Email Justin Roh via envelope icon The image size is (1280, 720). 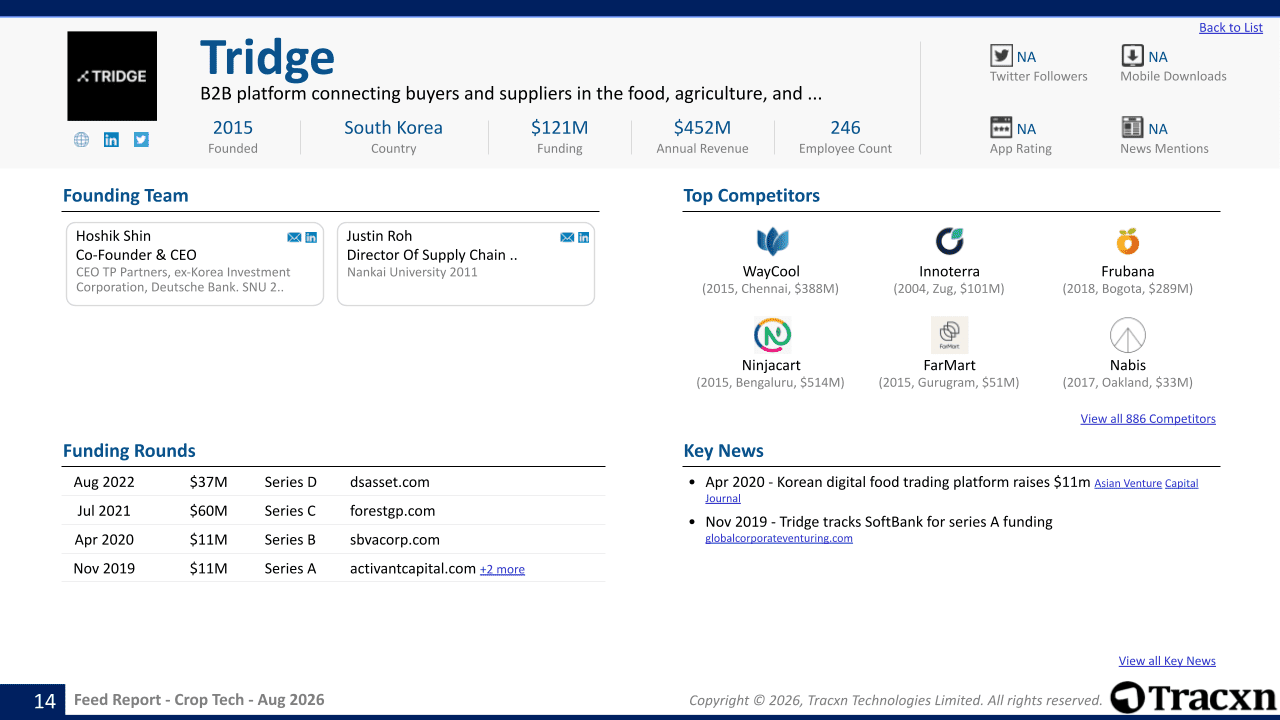click(567, 237)
